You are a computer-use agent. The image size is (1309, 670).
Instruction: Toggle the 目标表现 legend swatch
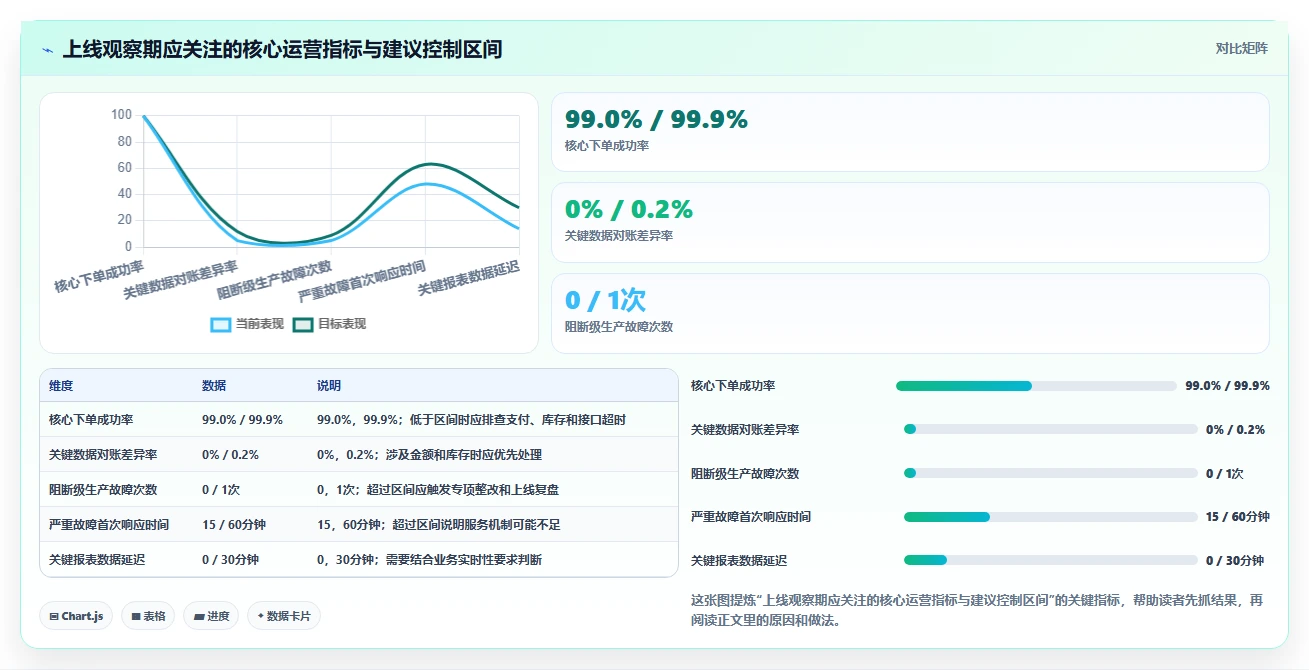(x=303, y=324)
